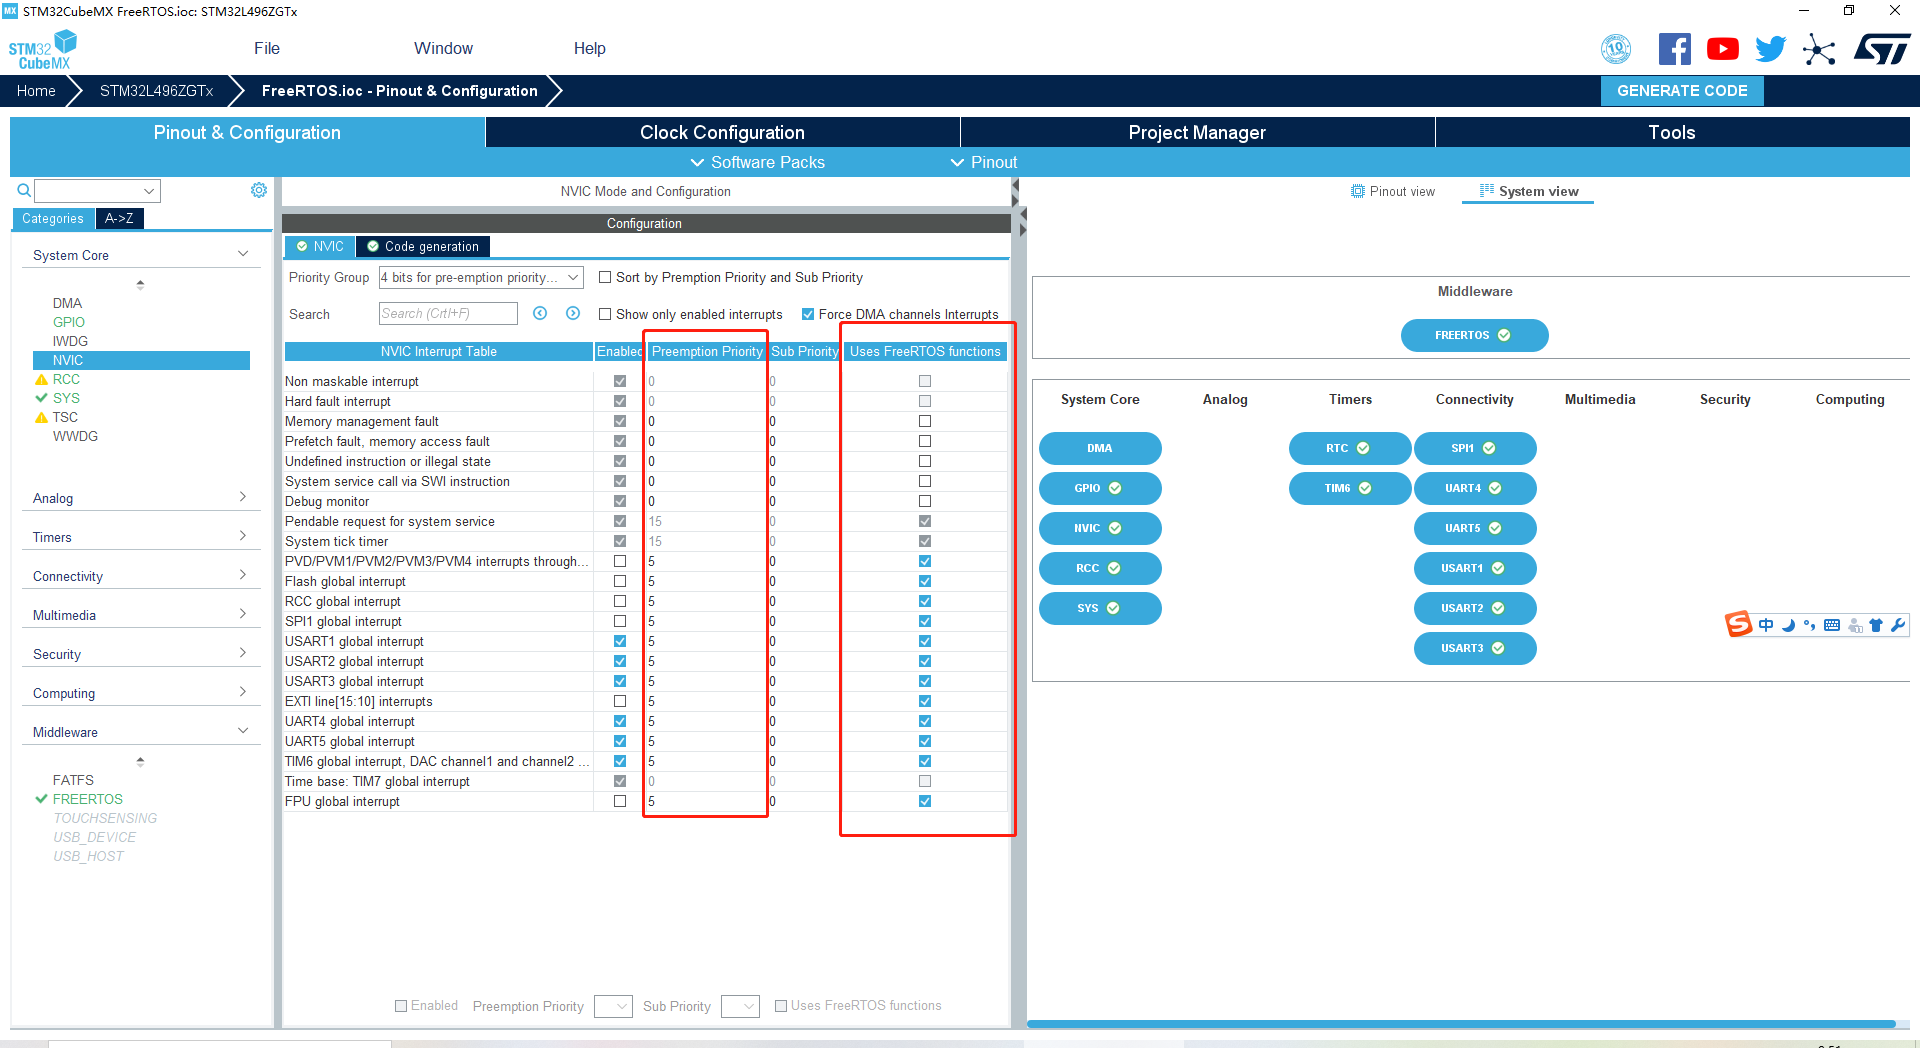The image size is (1920, 1048).
Task: Select FREERTOS in Middleware list
Action: coord(88,799)
